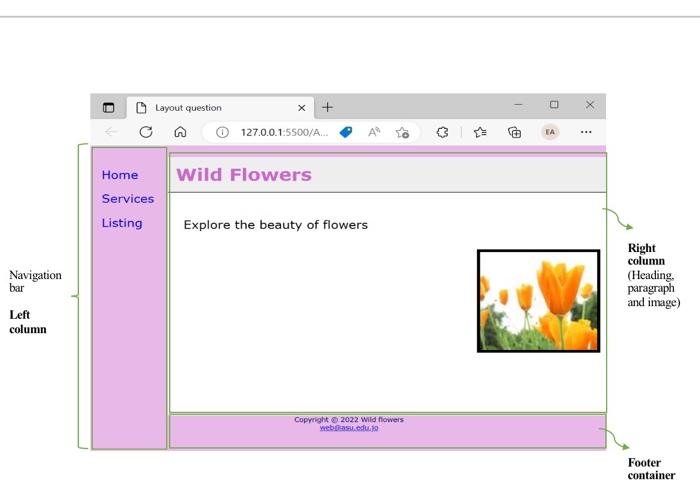Image resolution: width=700 pixels, height=489 pixels.
Task: Go back to the previous page
Action: (111, 132)
